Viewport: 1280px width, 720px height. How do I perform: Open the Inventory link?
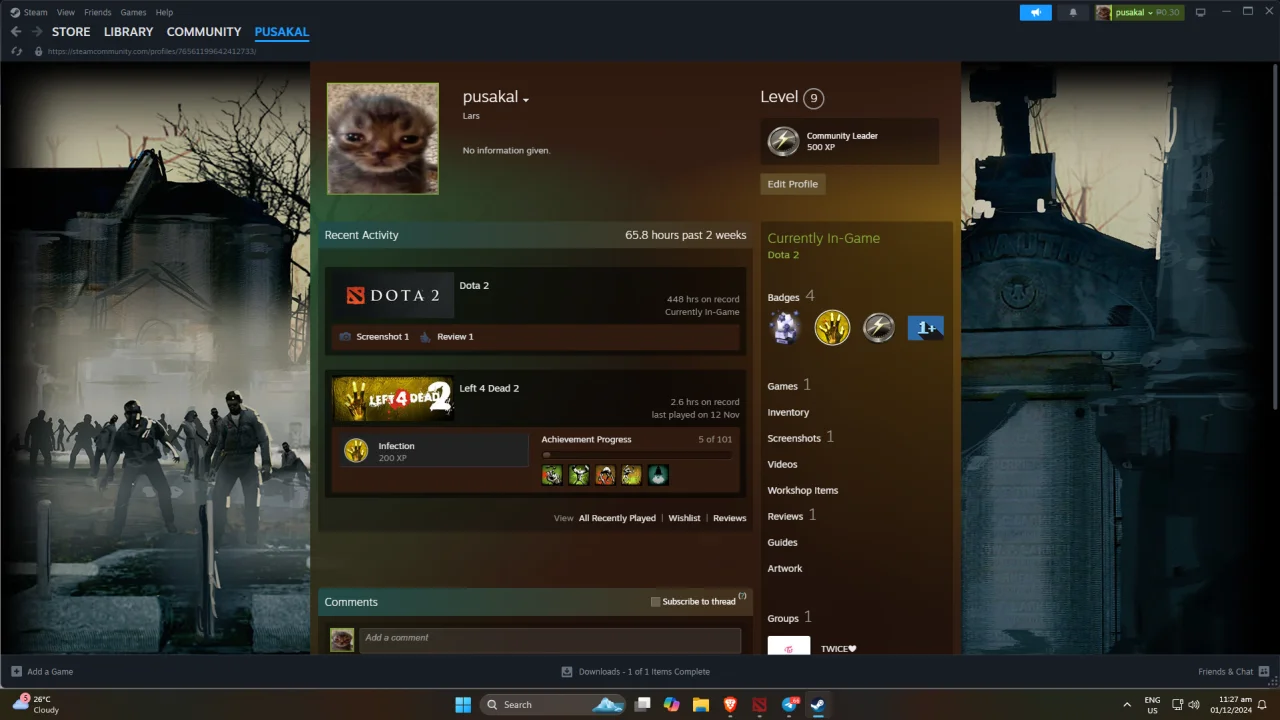click(788, 412)
